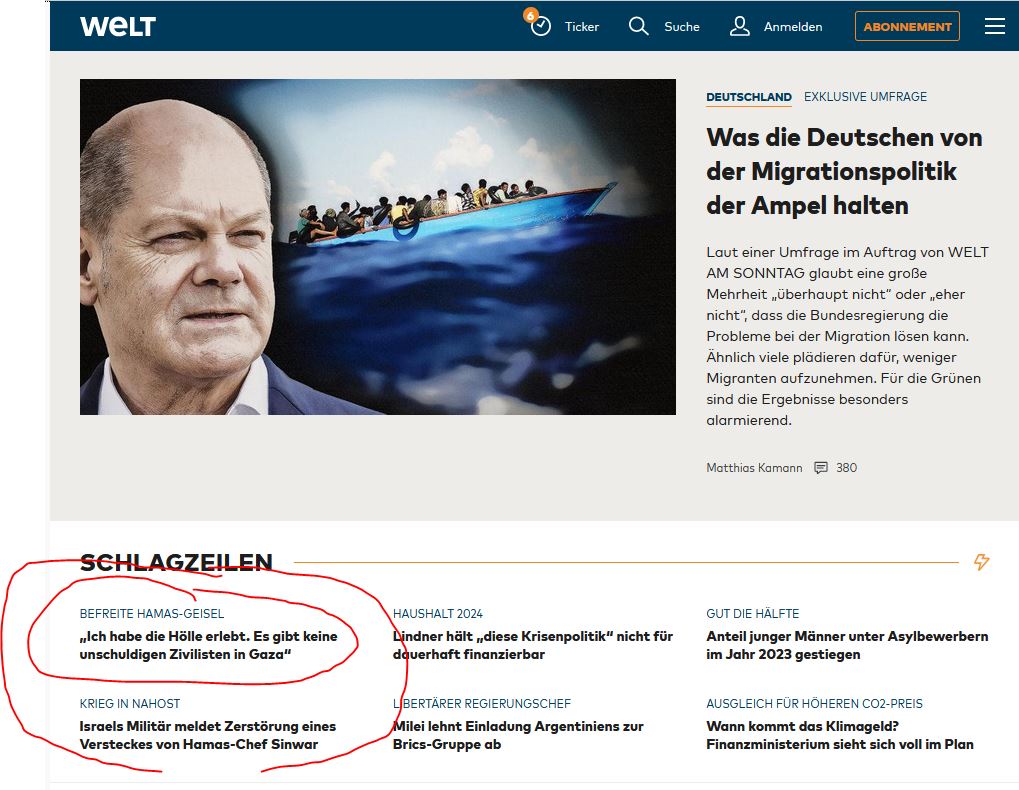Click the comments speech bubble icon

tap(821, 468)
